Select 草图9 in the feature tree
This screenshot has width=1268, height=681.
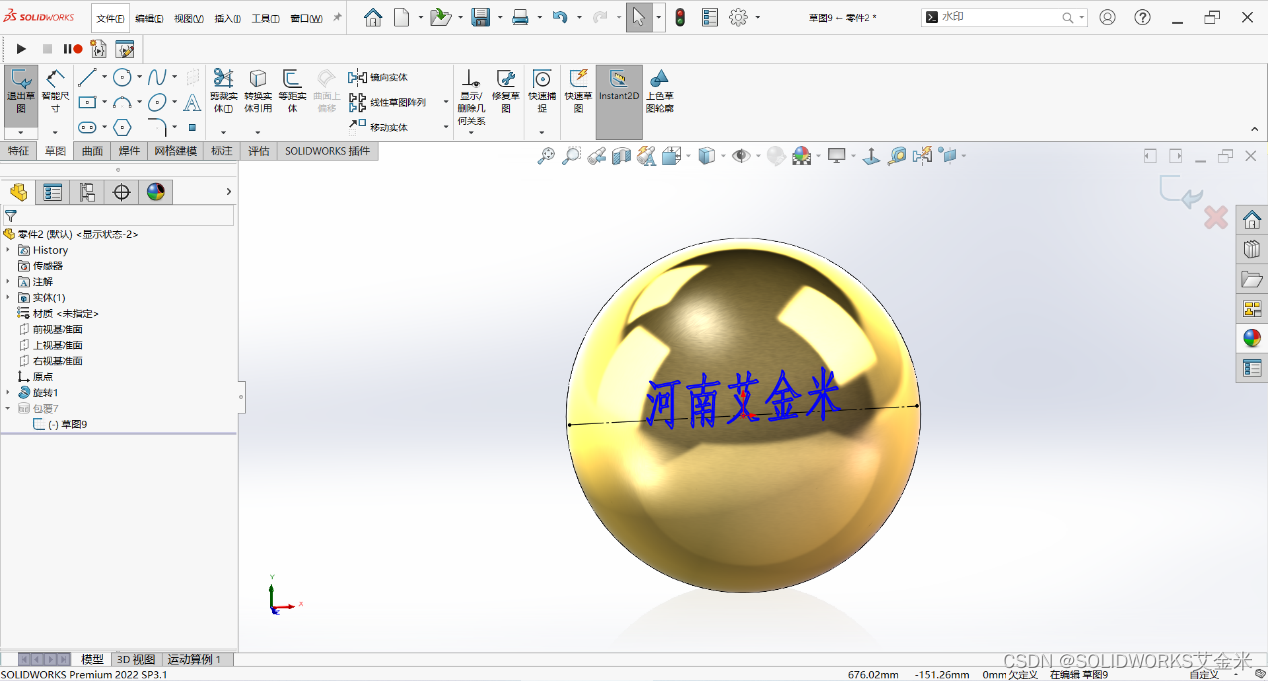tap(68, 424)
